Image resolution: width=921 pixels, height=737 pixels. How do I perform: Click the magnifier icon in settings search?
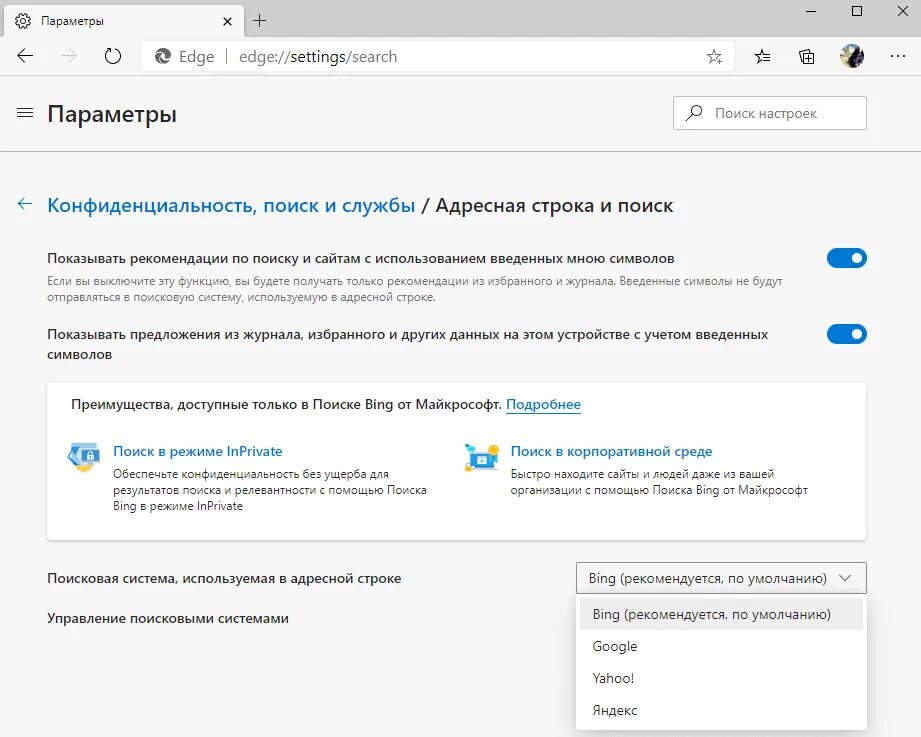pyautogui.click(x=694, y=113)
